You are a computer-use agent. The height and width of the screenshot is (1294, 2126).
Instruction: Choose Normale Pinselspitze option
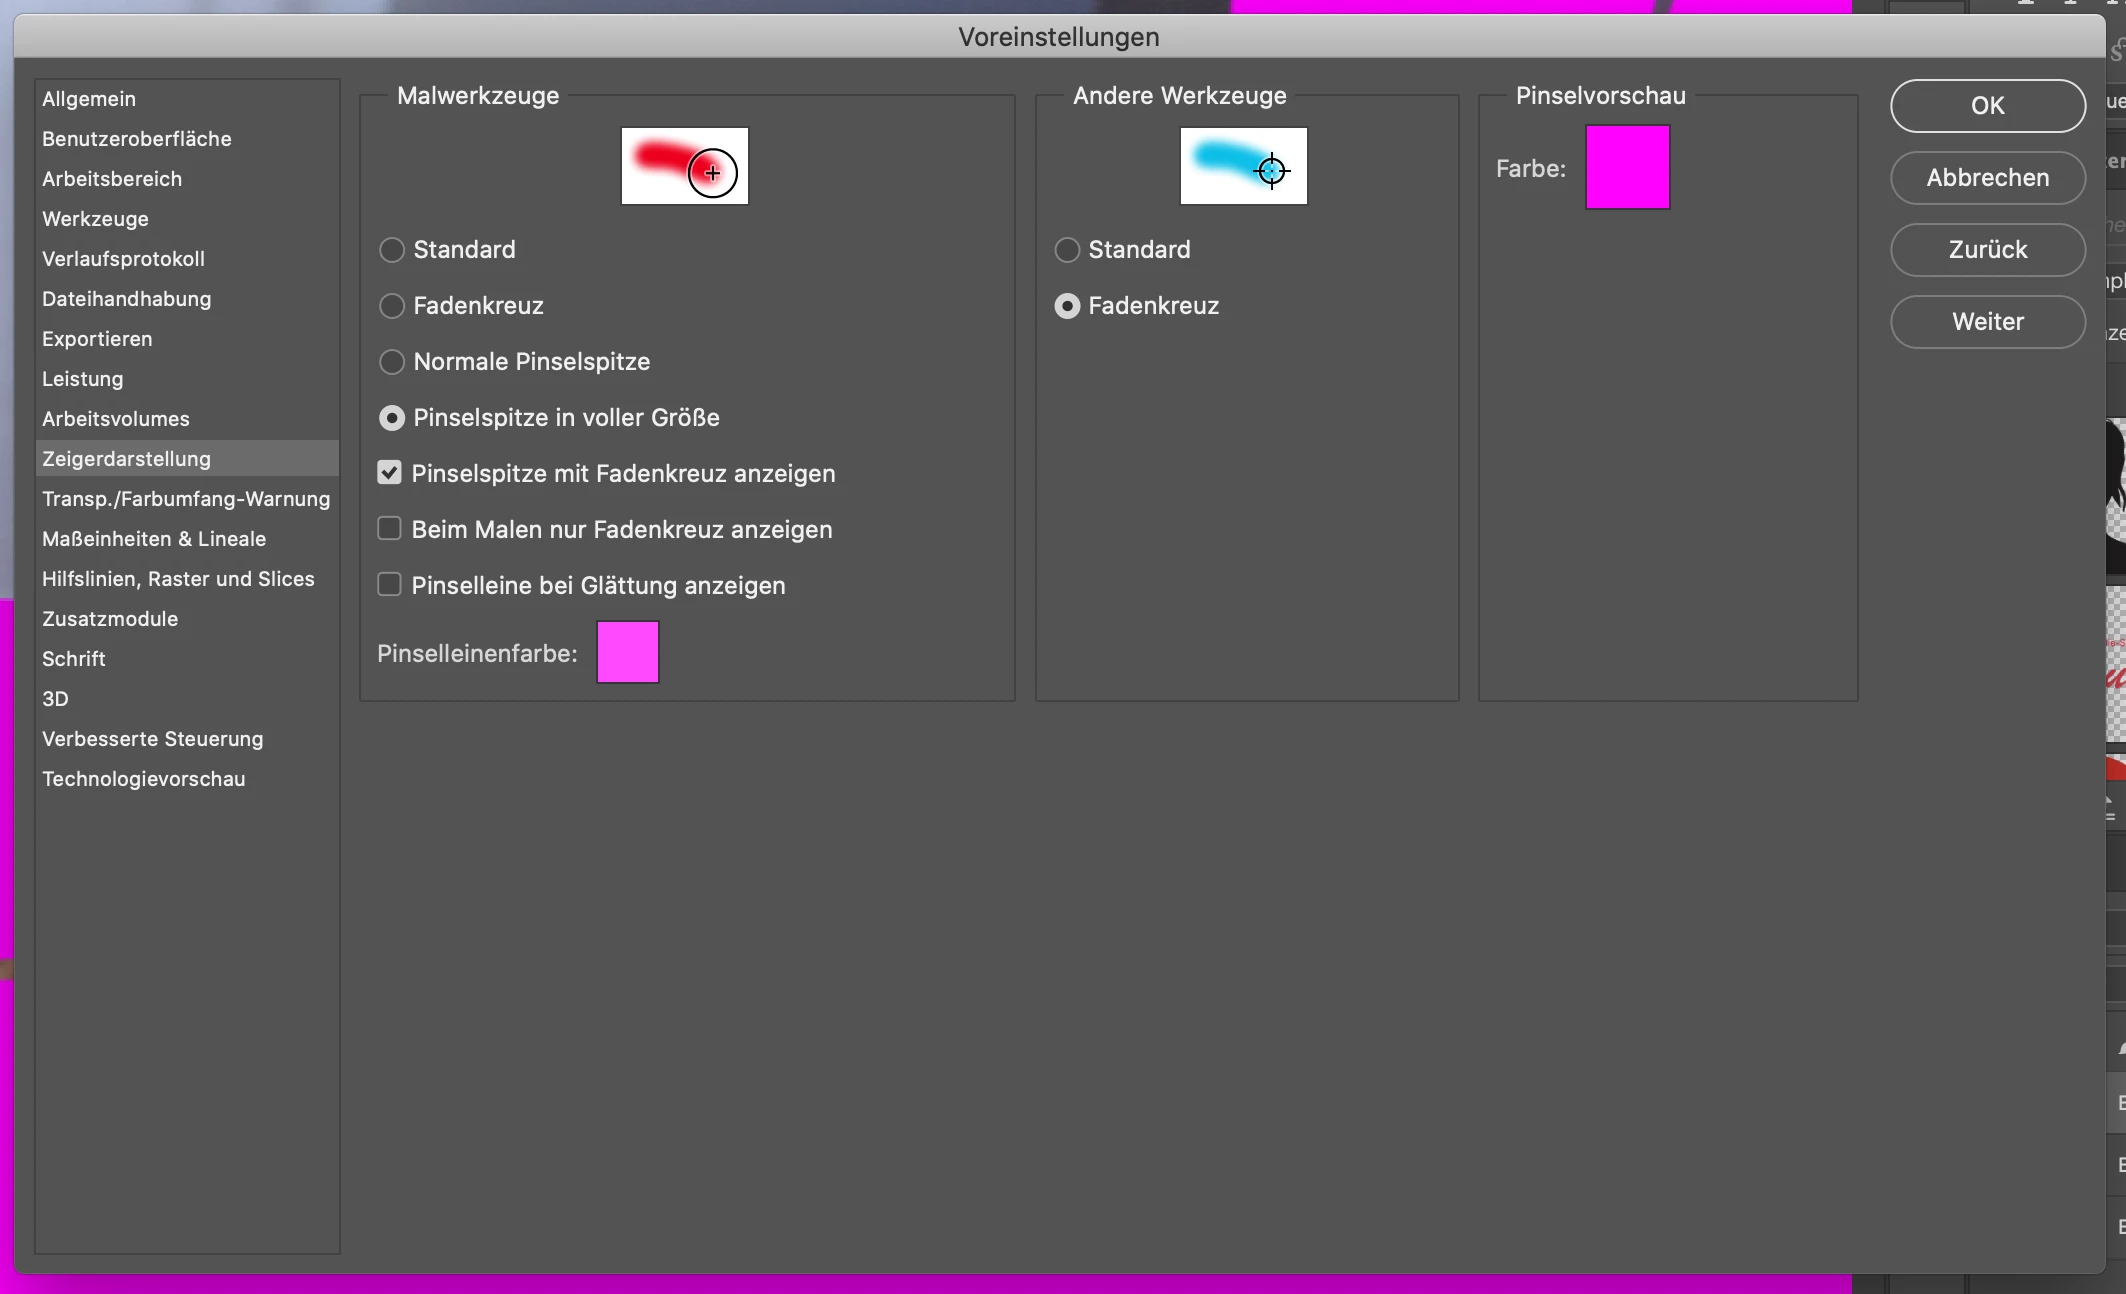tap(392, 362)
